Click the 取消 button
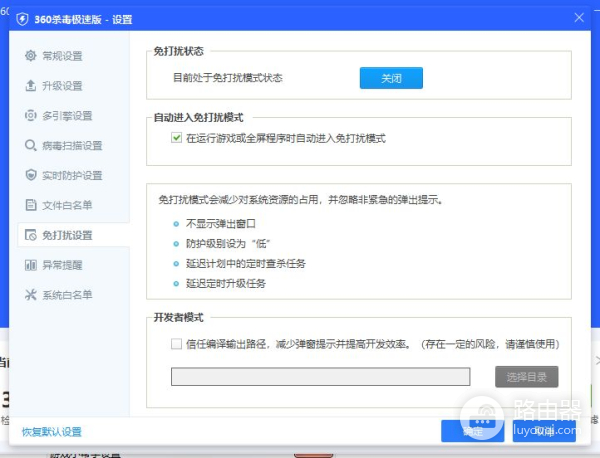 pos(544,431)
